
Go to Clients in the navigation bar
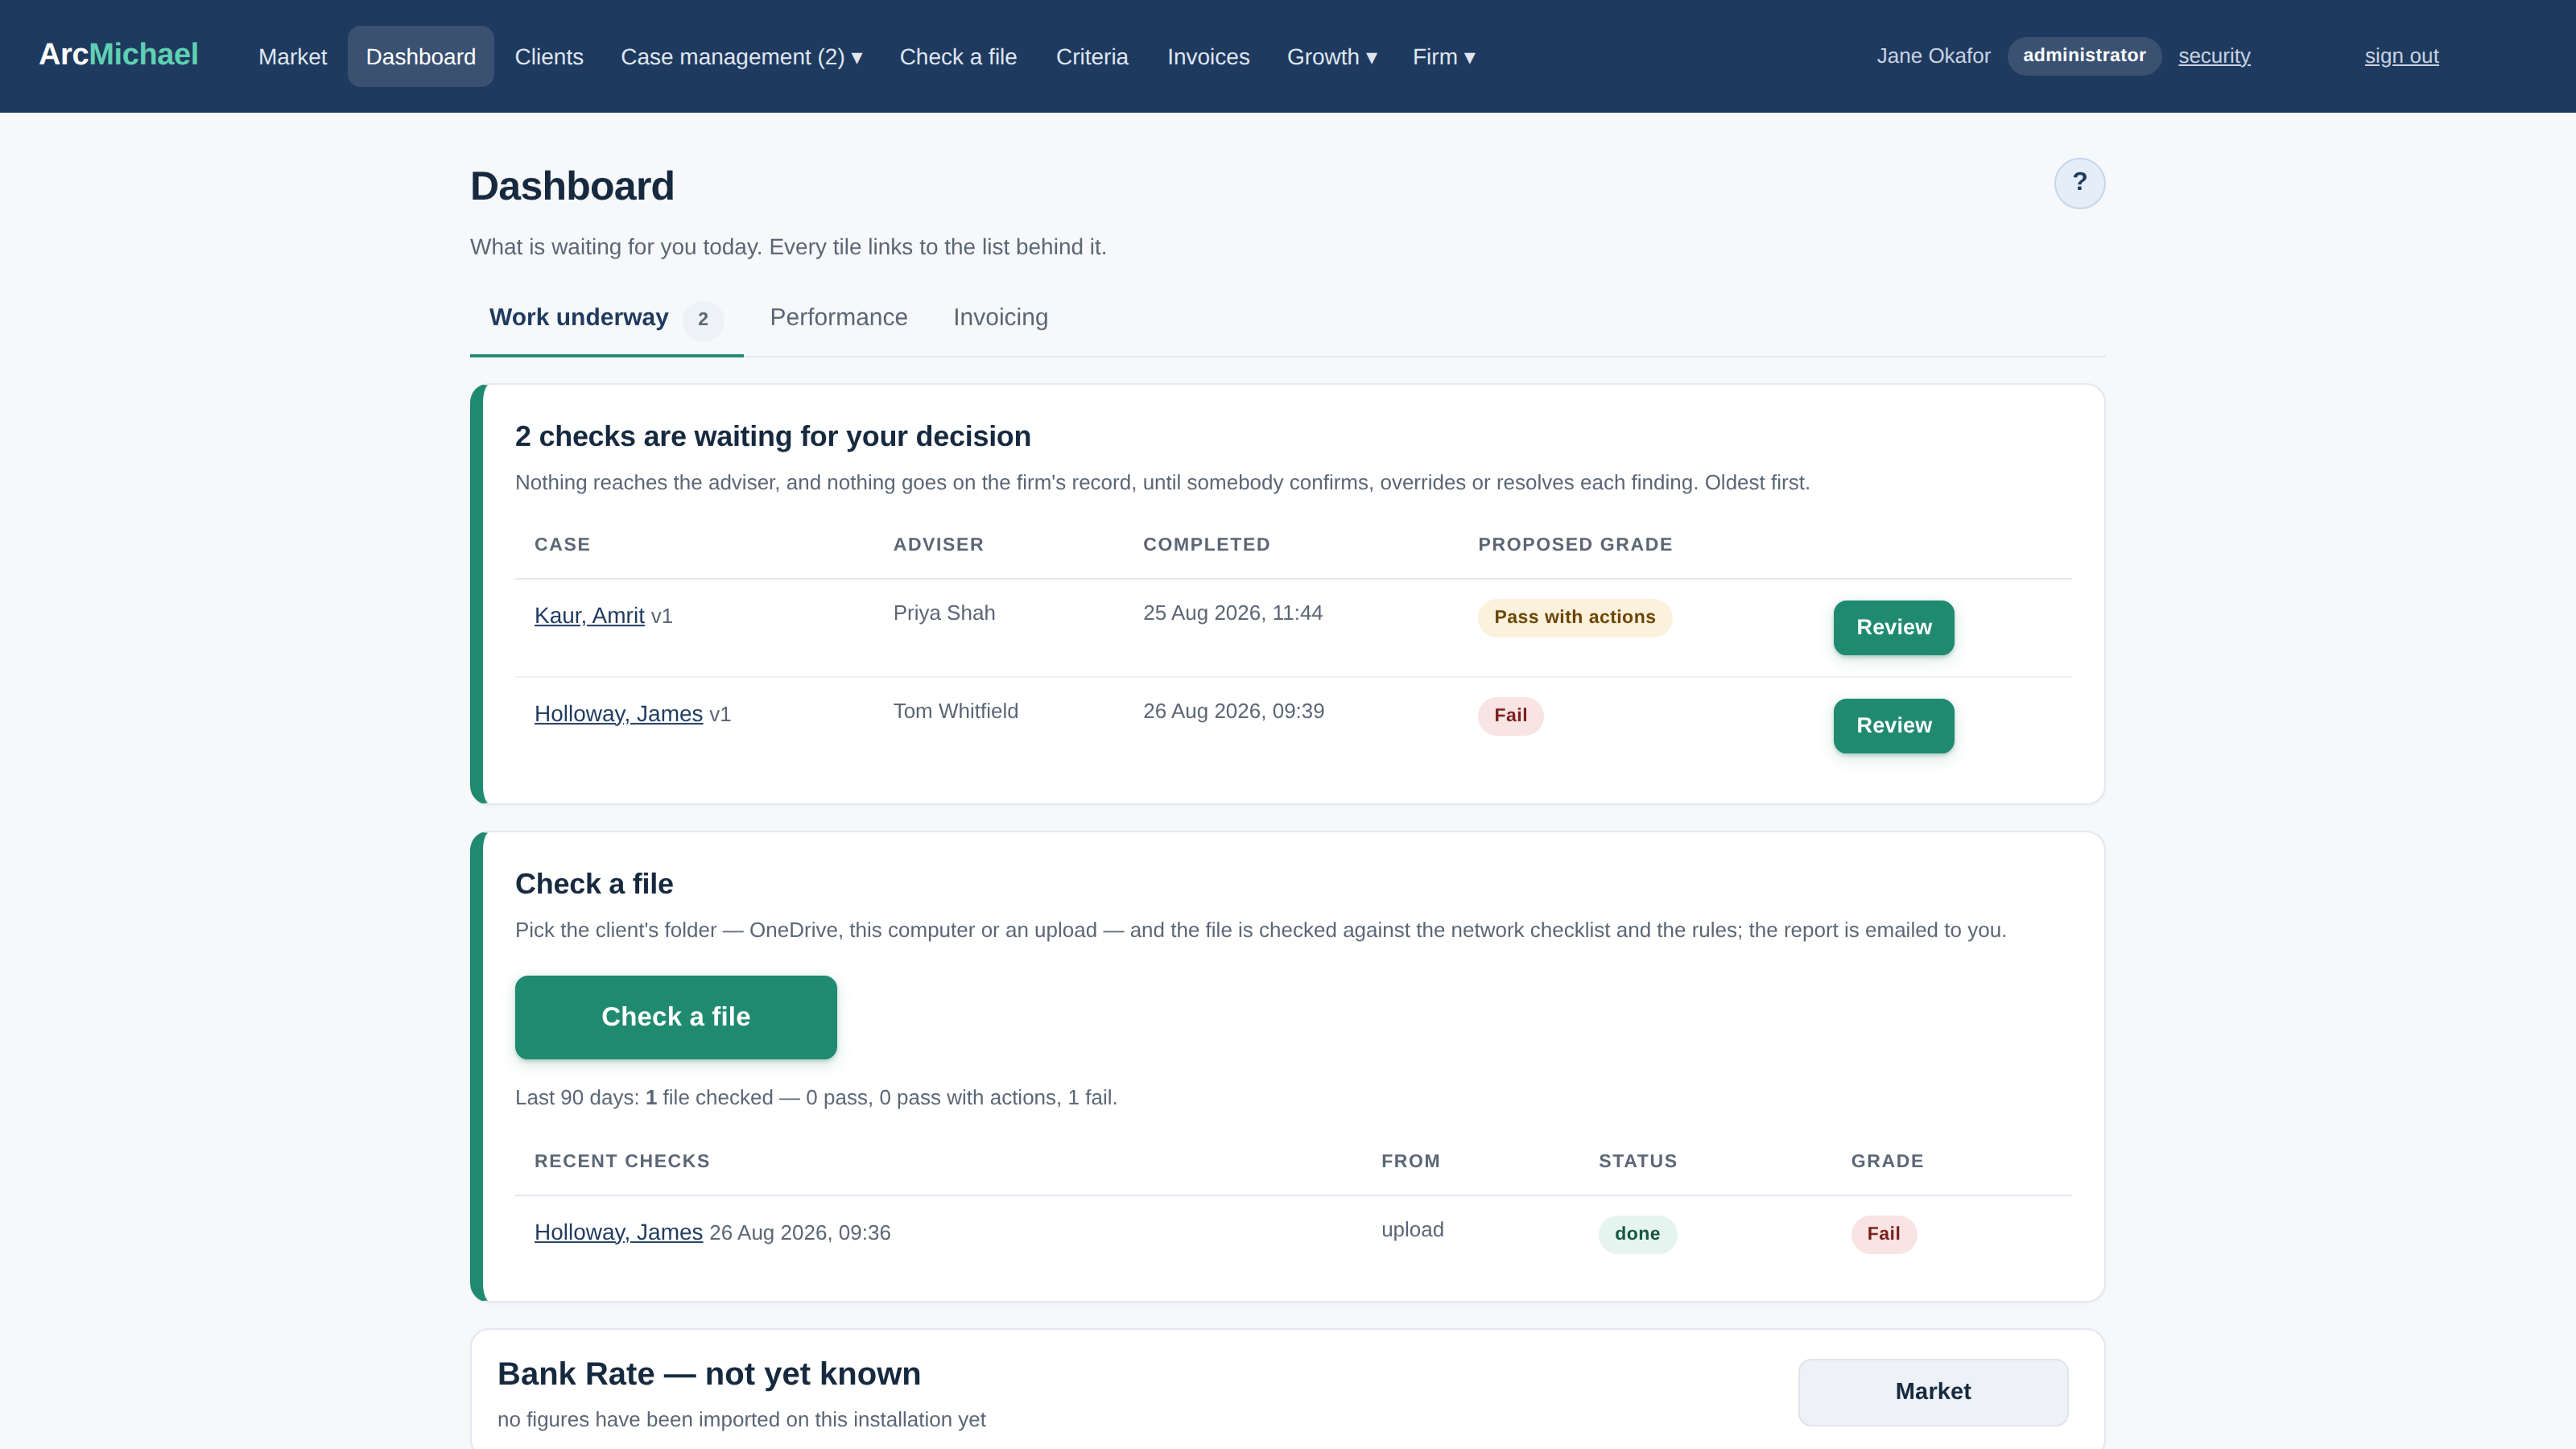(548, 57)
